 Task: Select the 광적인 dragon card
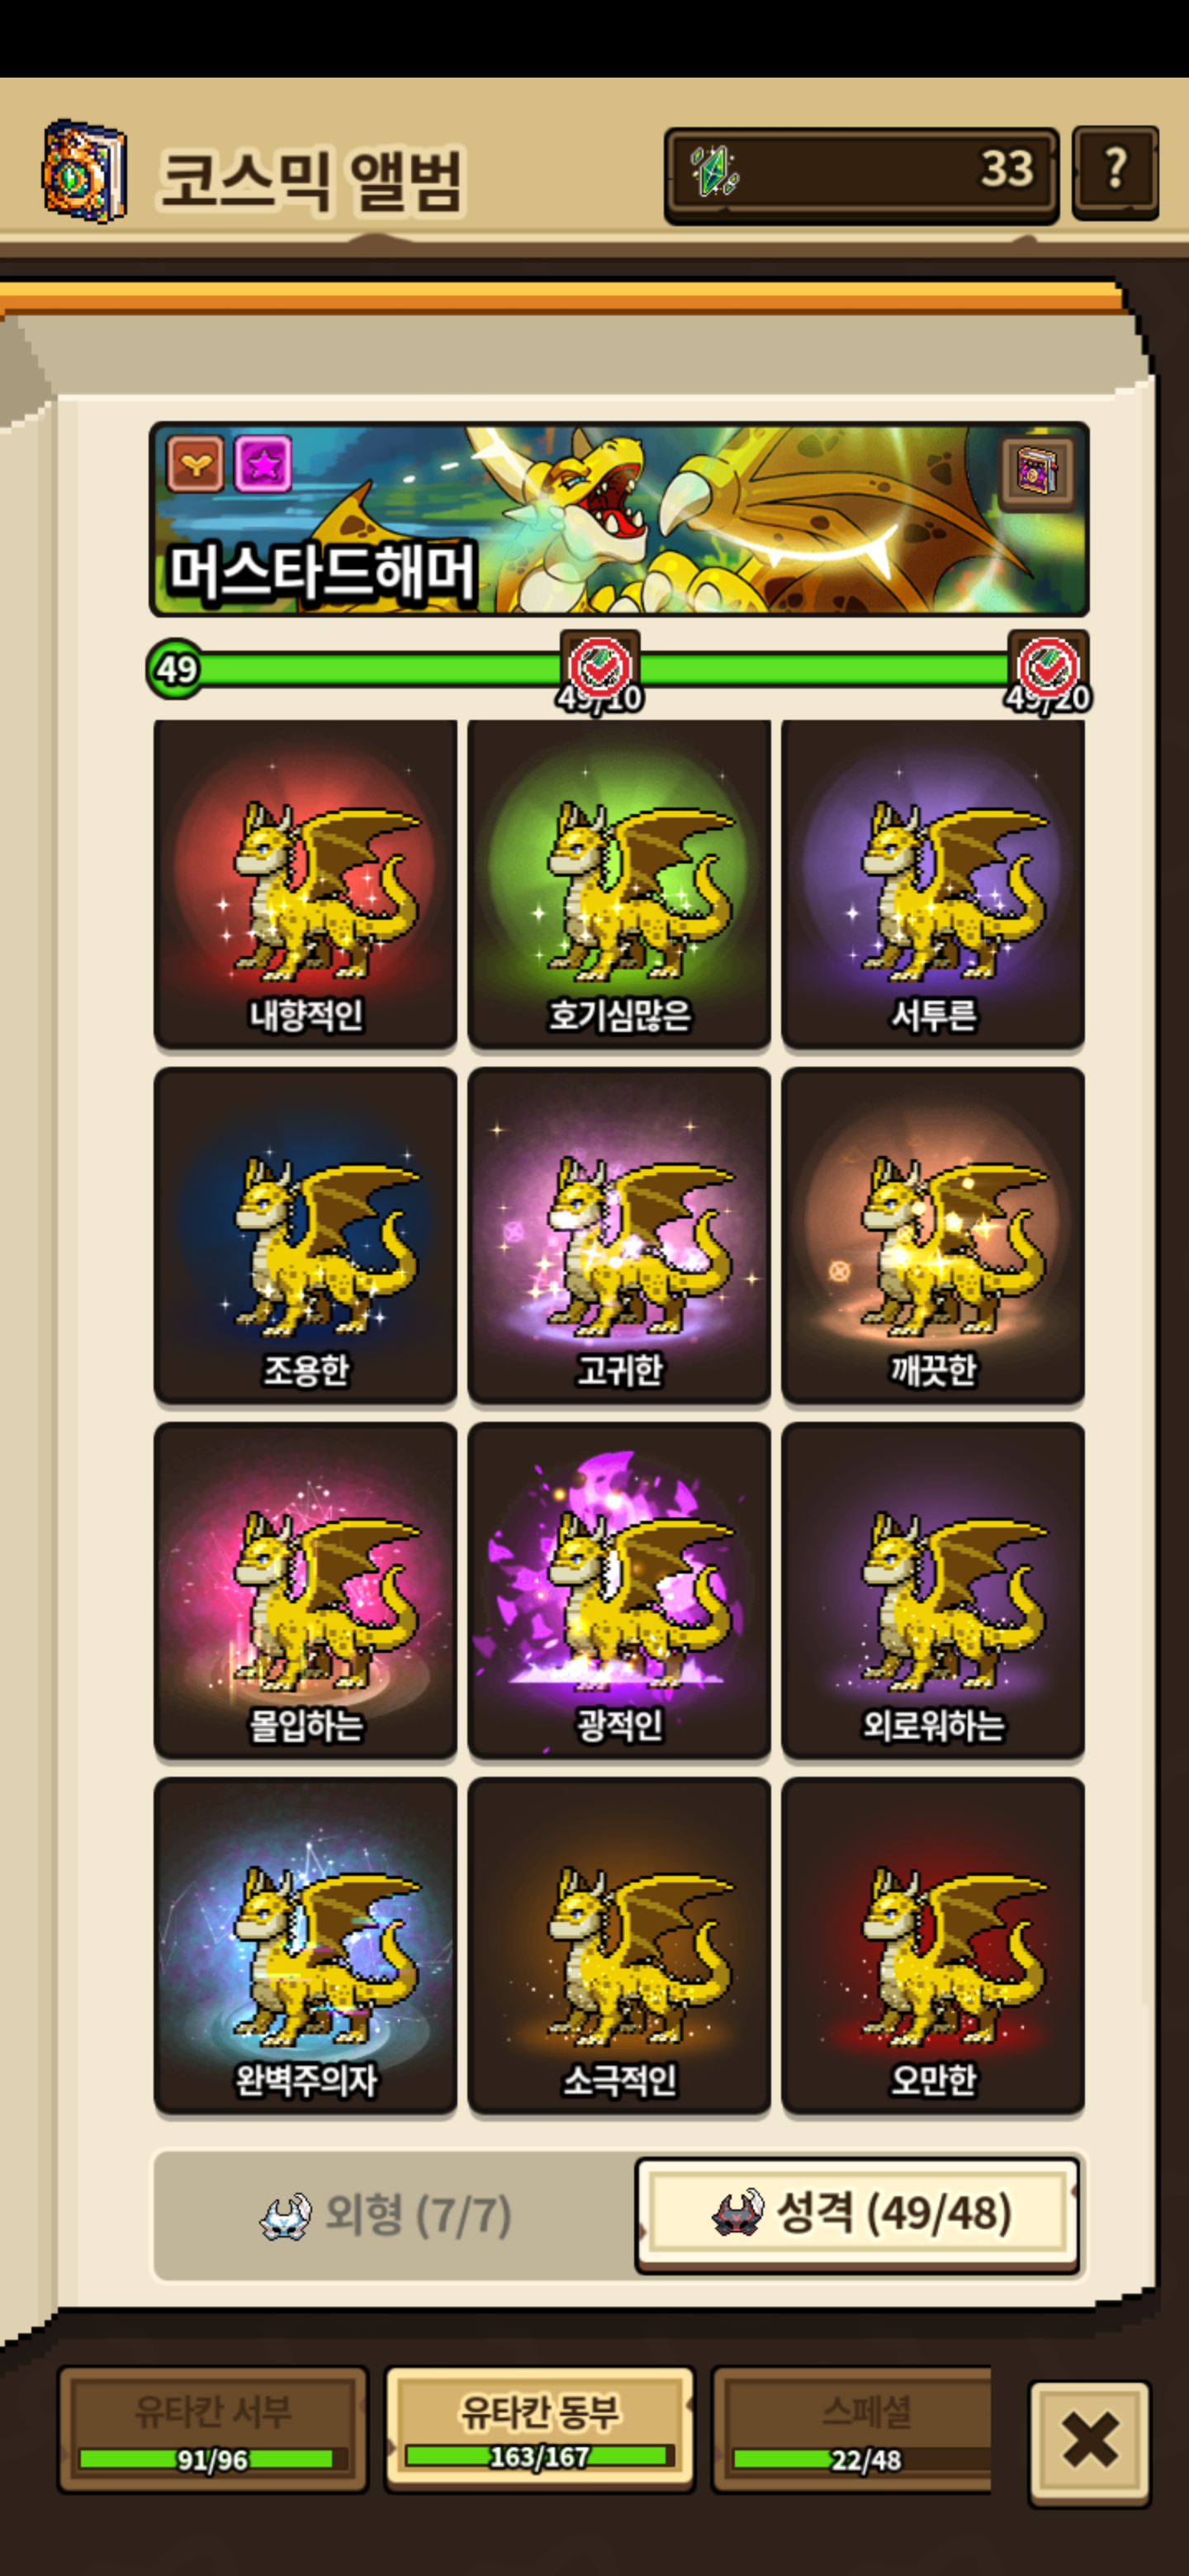[x=619, y=1590]
